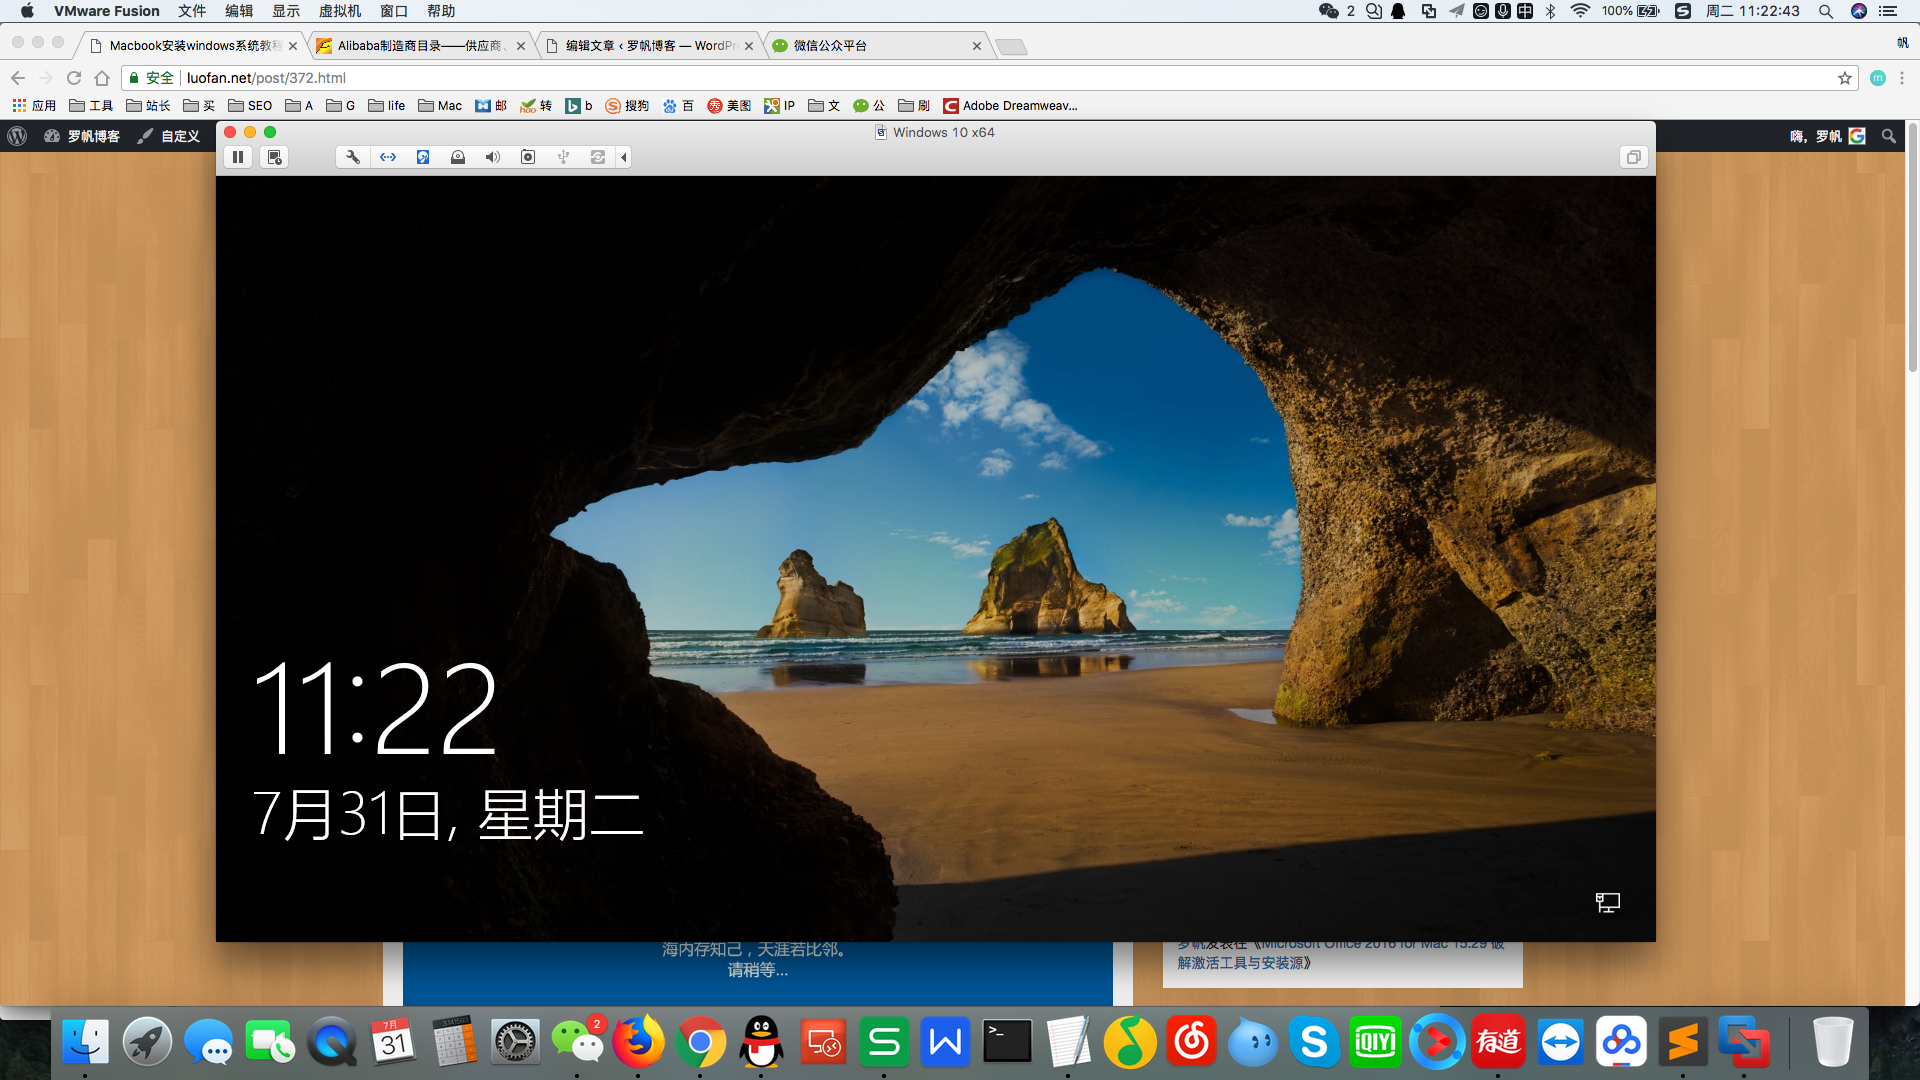Open Firefox from the Dock
Image resolution: width=1920 pixels, height=1080 pixels.
[x=638, y=1042]
